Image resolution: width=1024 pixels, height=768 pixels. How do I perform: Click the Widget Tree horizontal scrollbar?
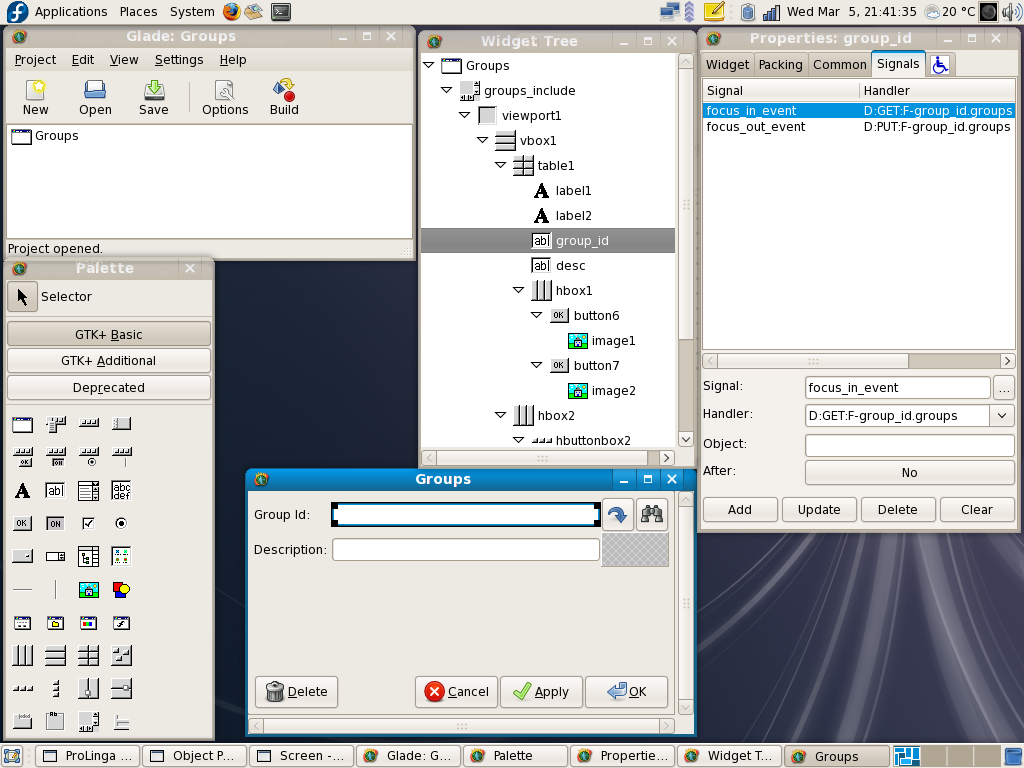click(547, 458)
